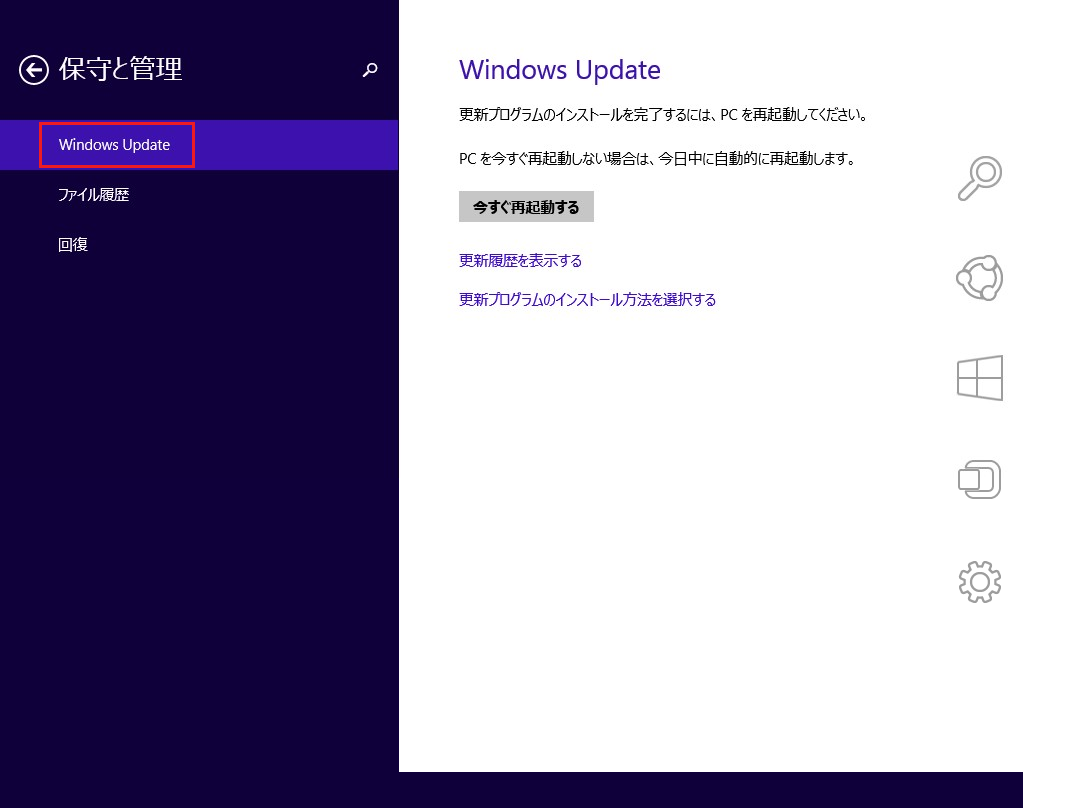
Task: Open the Settings gear charm
Action: (979, 581)
